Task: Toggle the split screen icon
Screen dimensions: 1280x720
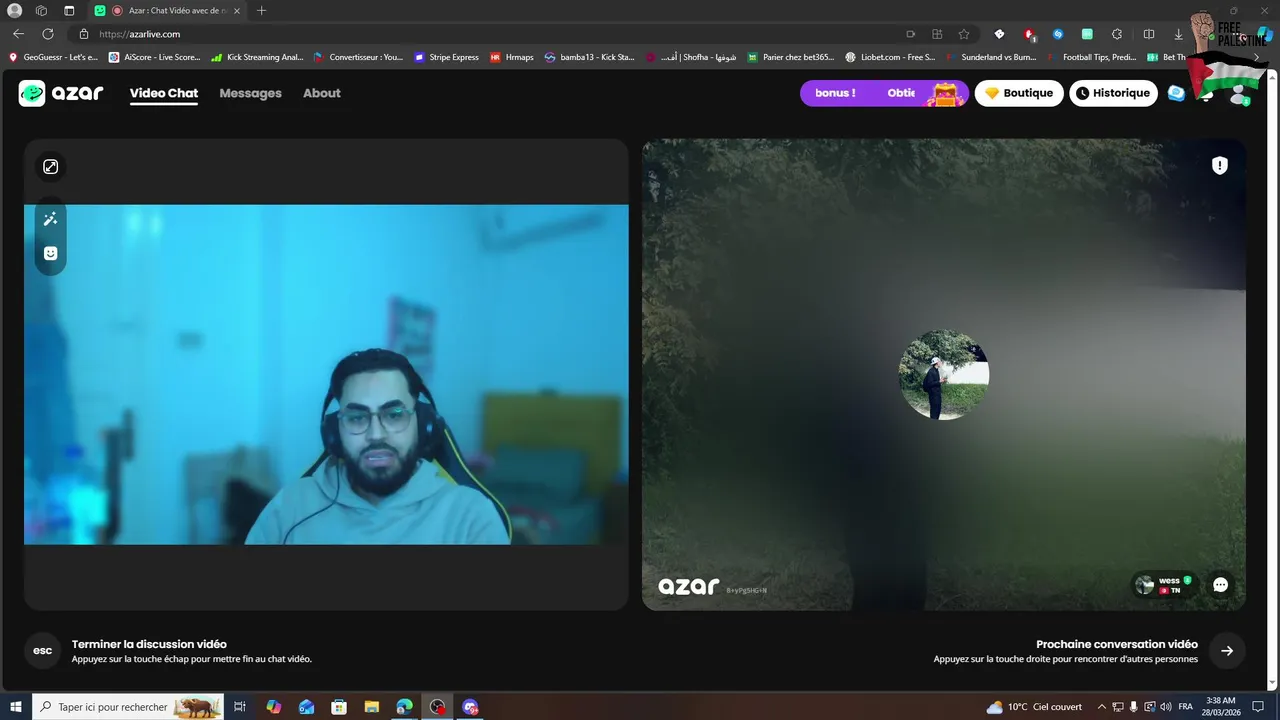Action: [1149, 34]
